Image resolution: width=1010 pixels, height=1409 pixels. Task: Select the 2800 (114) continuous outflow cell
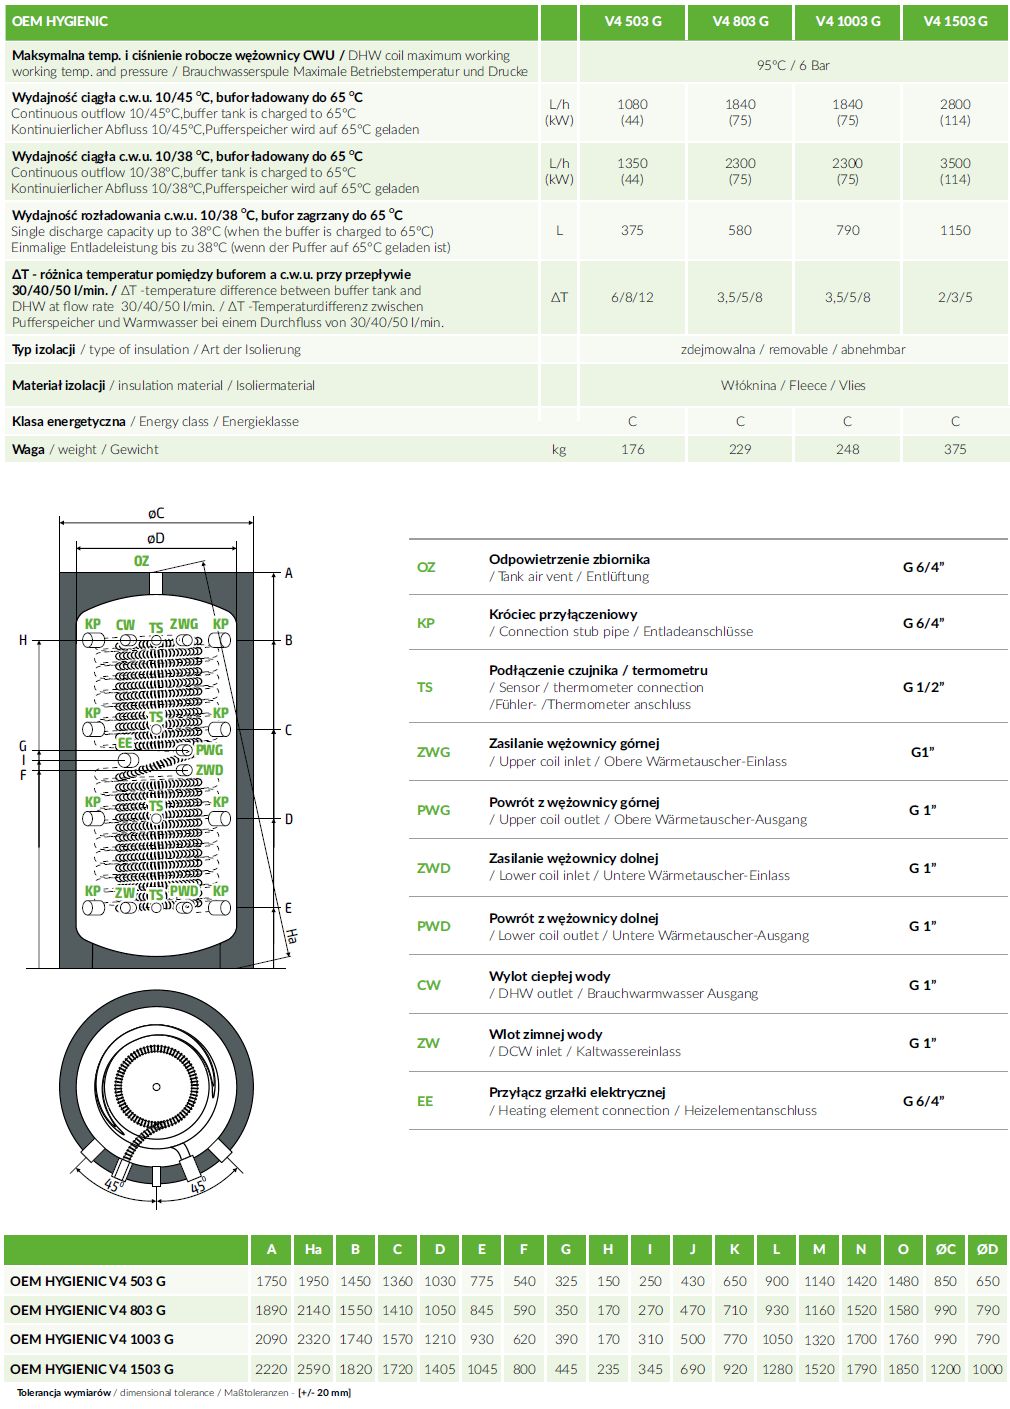click(x=955, y=112)
